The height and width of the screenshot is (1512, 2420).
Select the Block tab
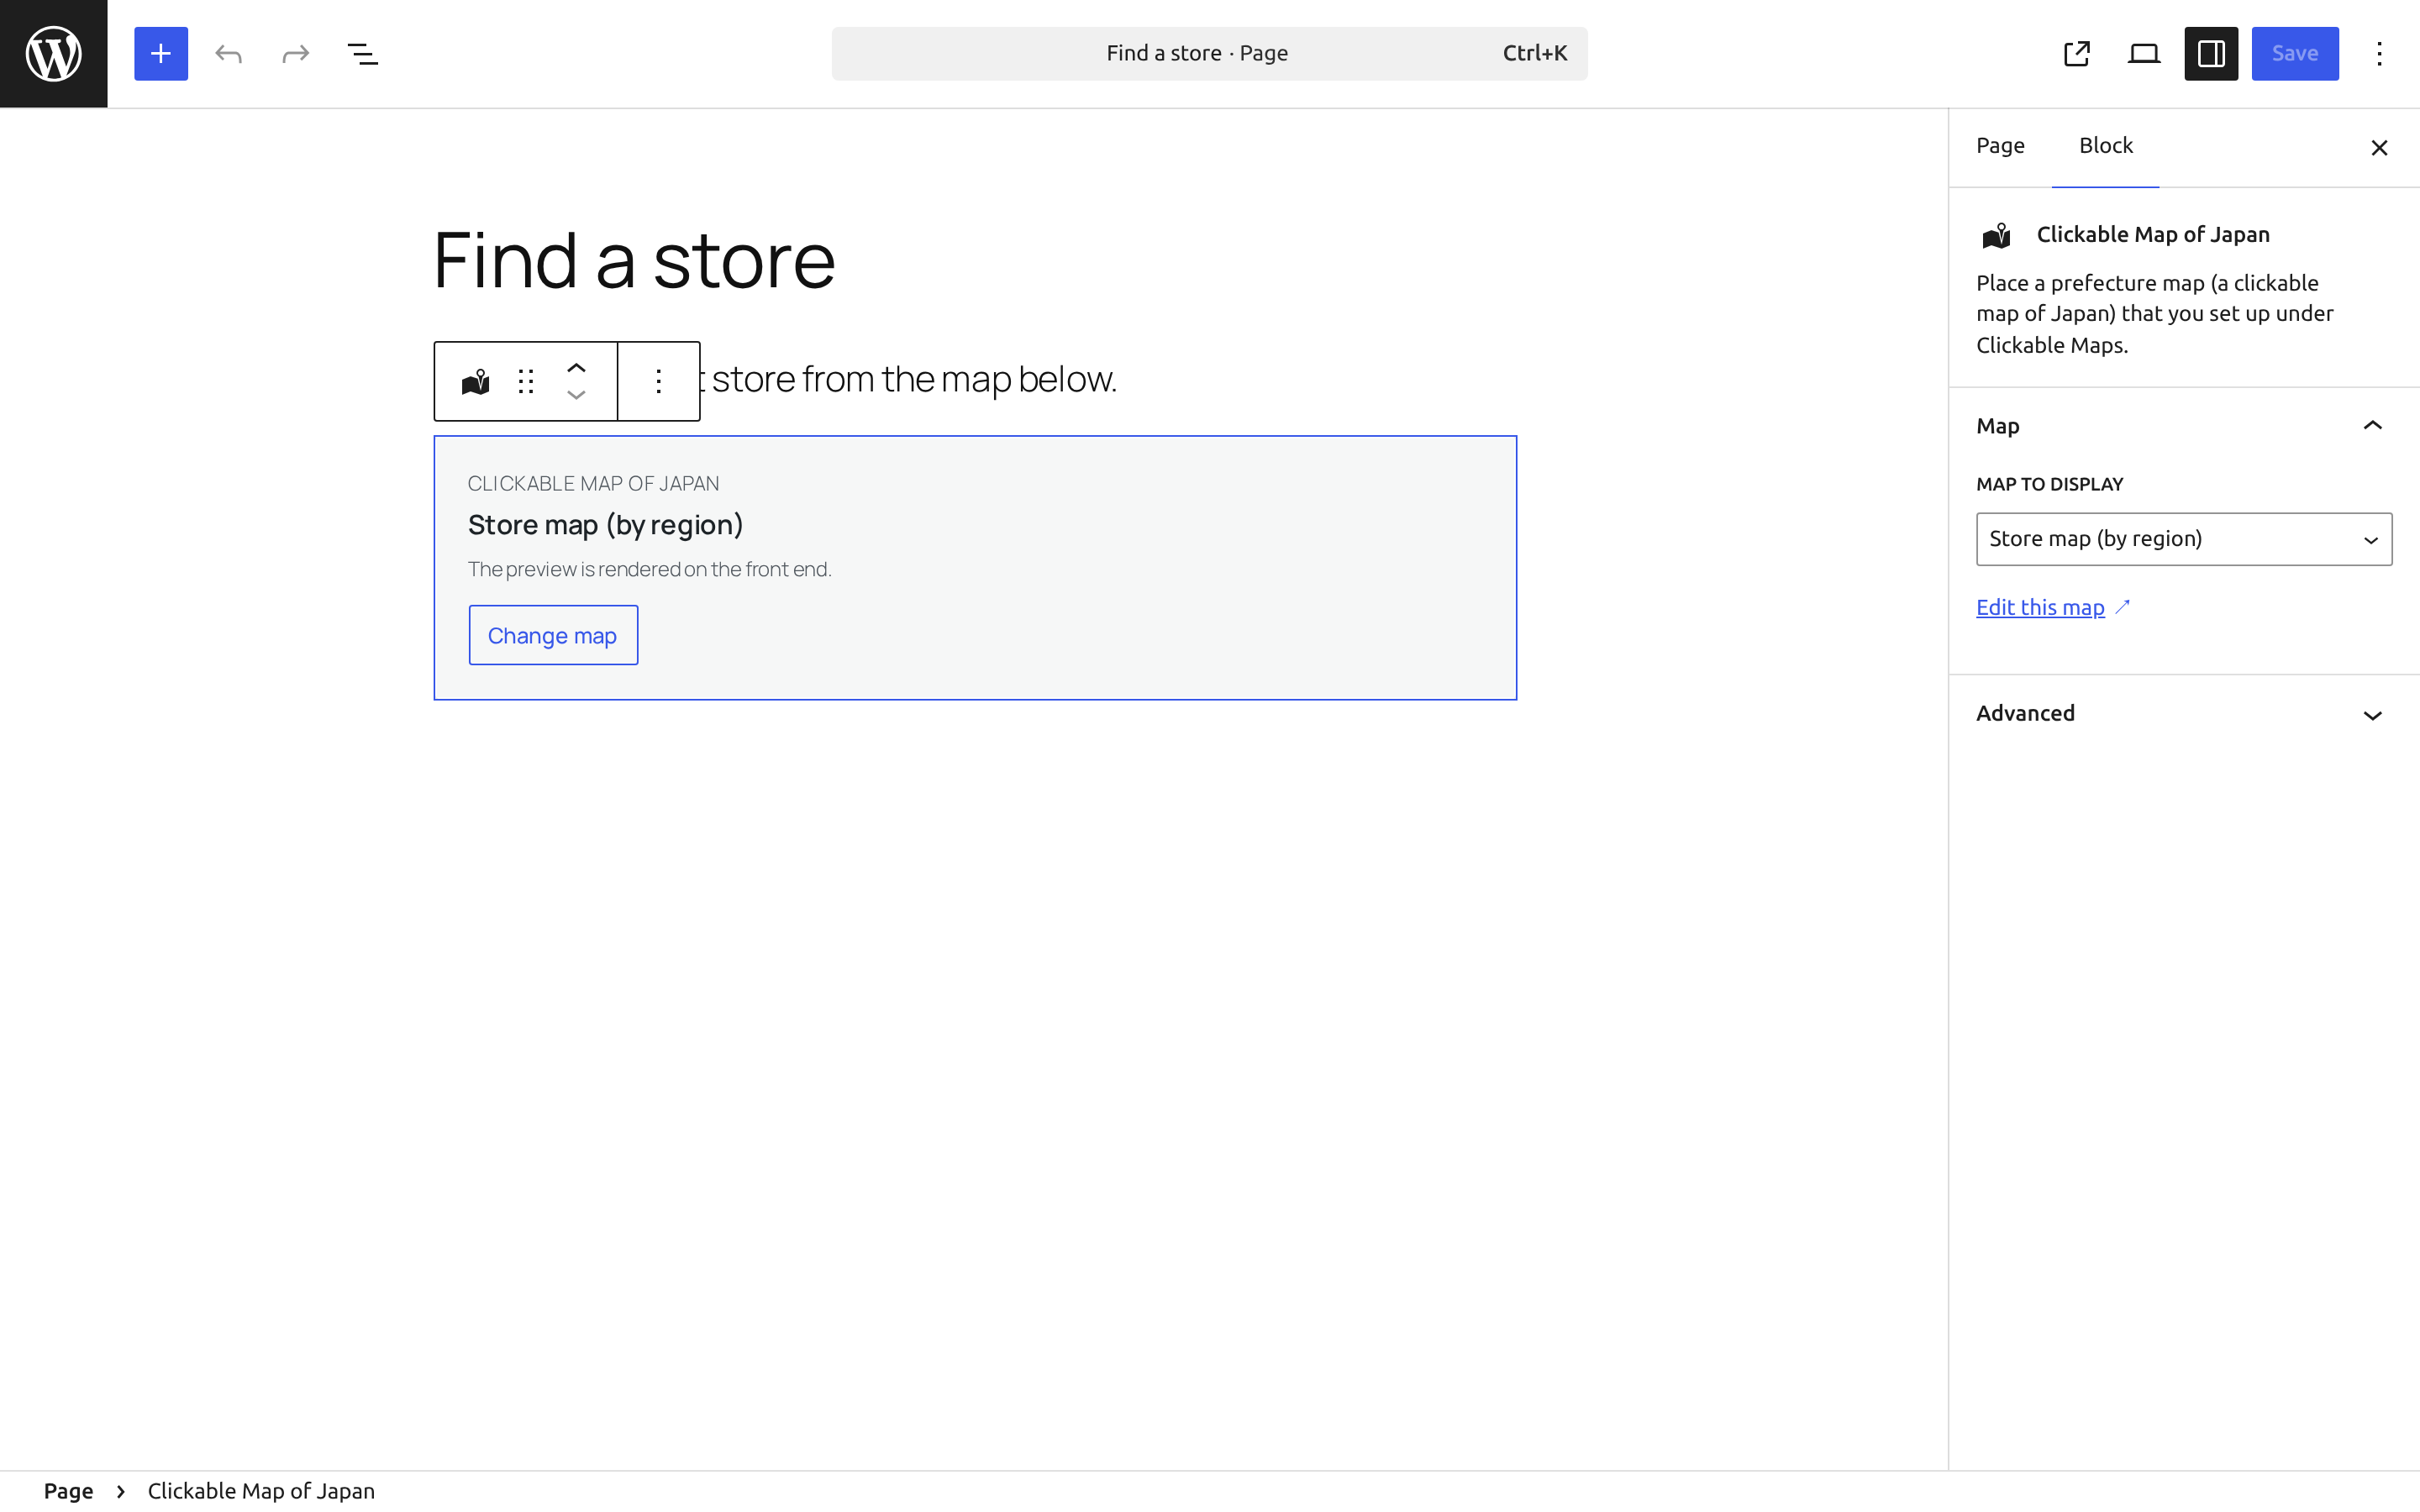(x=2106, y=146)
